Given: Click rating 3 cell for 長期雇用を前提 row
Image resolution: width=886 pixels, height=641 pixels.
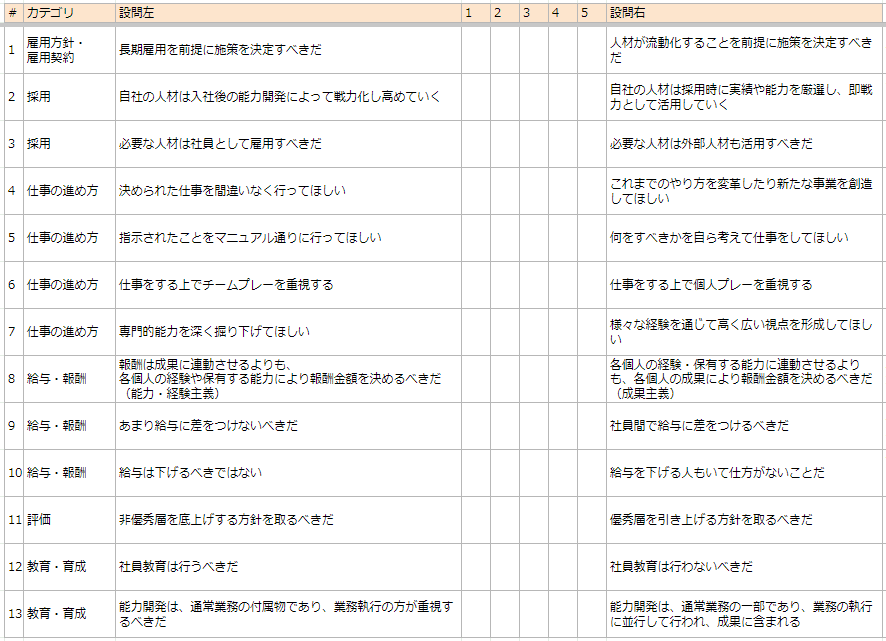Looking at the screenshot, I should [x=534, y=50].
